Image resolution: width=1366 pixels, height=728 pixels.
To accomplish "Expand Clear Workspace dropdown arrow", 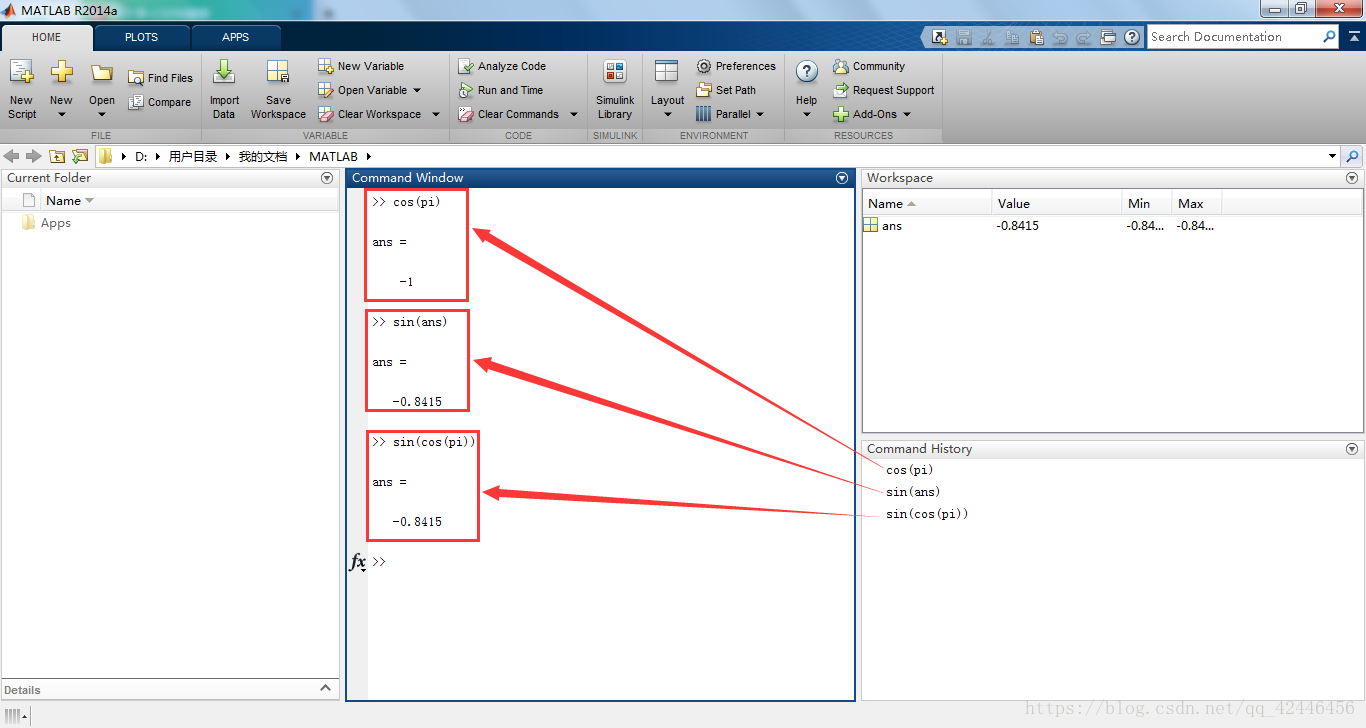I will click(x=435, y=114).
